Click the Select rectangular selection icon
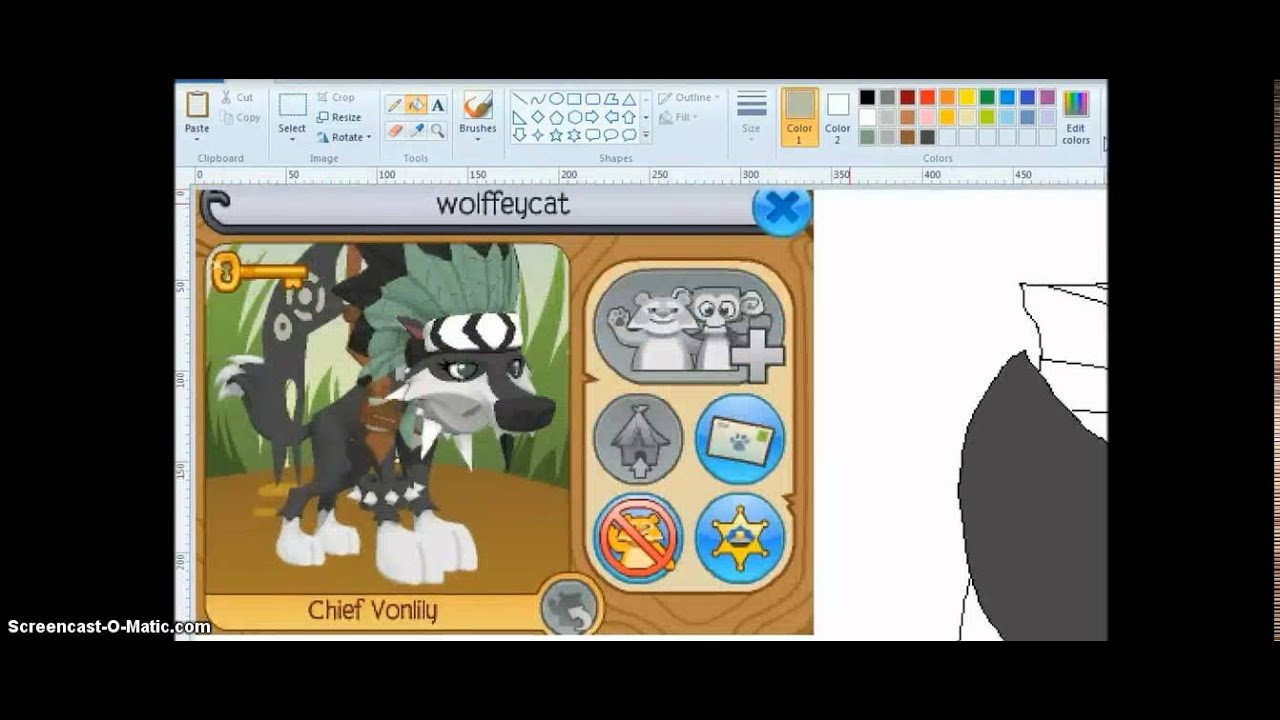 (x=292, y=105)
